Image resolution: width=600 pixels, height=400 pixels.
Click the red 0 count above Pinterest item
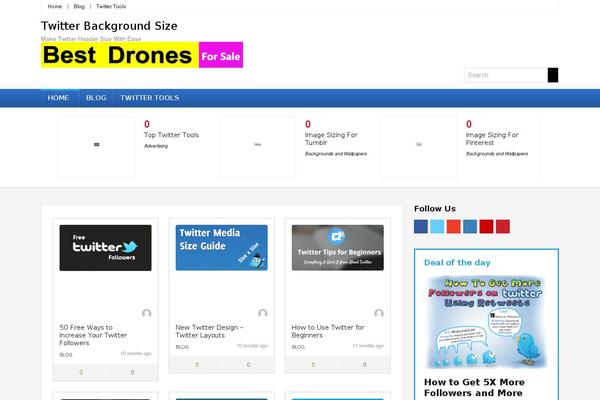pos(469,124)
